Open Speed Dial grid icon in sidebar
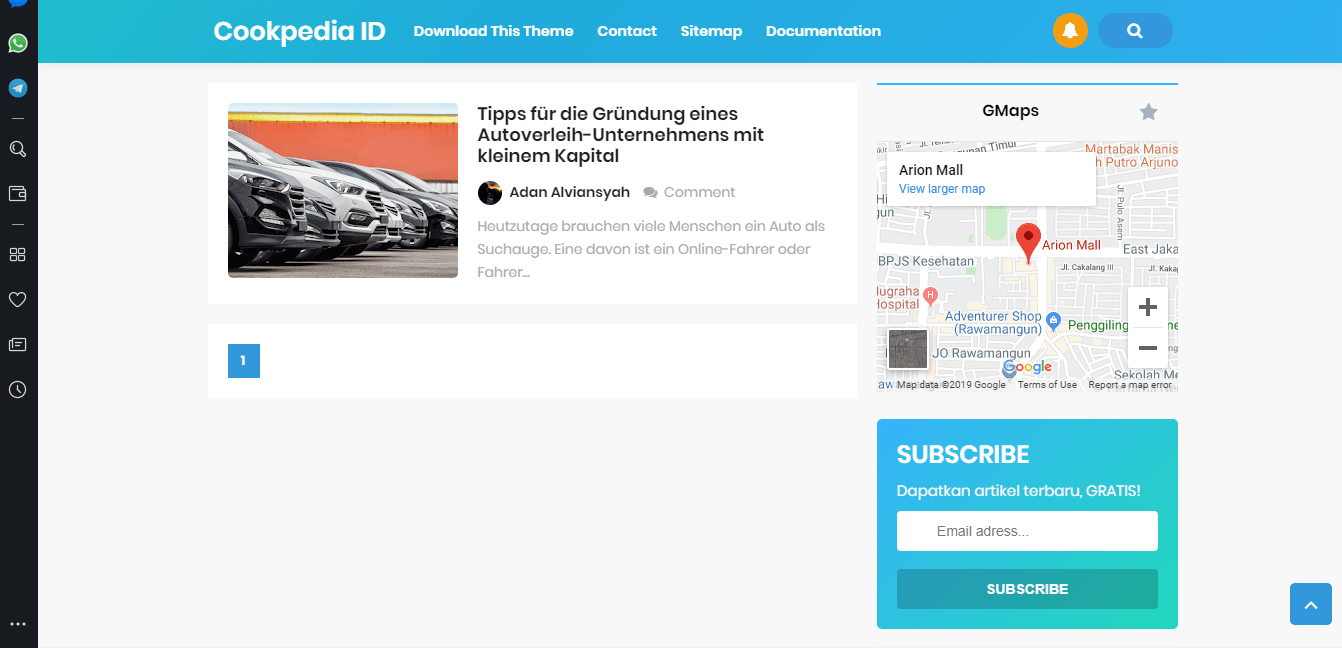Viewport: 1342px width, 648px height. coord(18,254)
